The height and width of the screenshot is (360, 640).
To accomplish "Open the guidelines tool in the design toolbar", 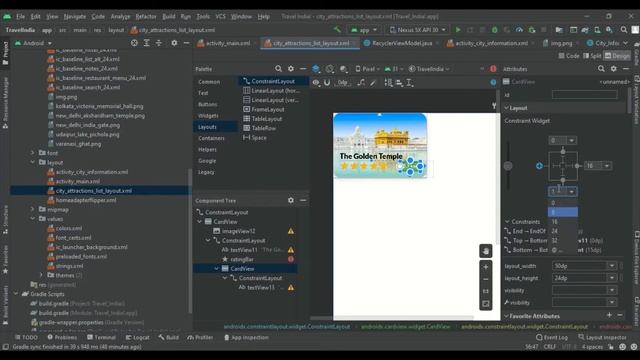I will pyautogui.click(x=410, y=83).
